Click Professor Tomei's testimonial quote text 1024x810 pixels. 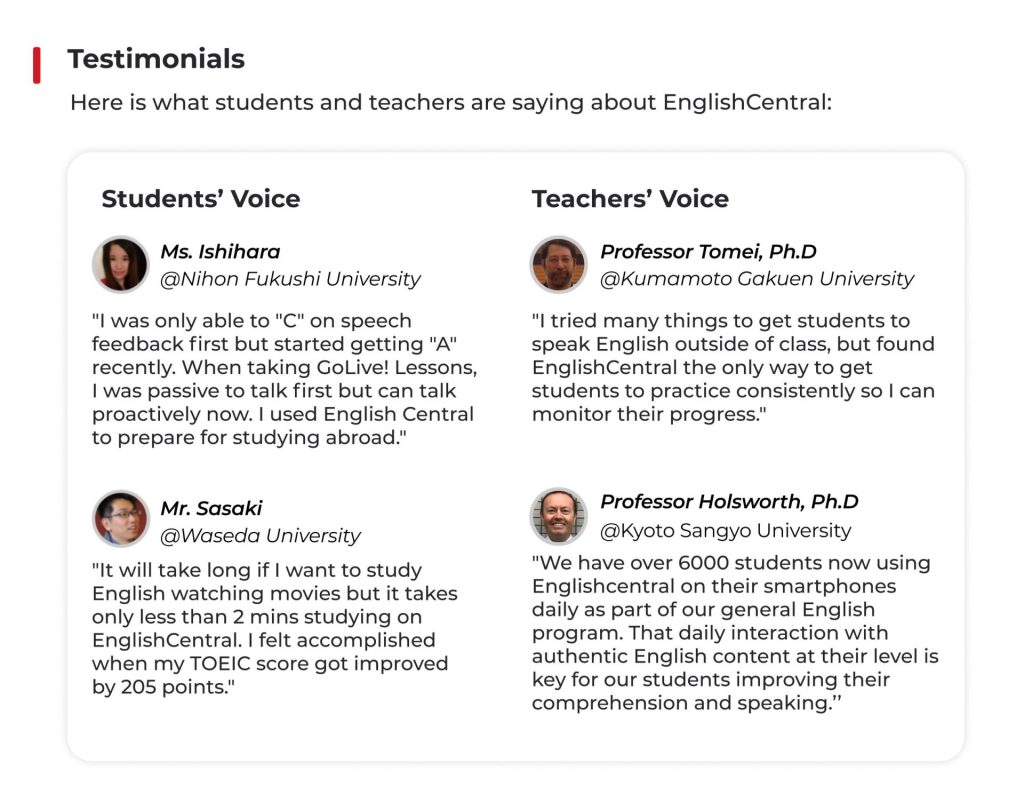pyautogui.click(x=733, y=367)
